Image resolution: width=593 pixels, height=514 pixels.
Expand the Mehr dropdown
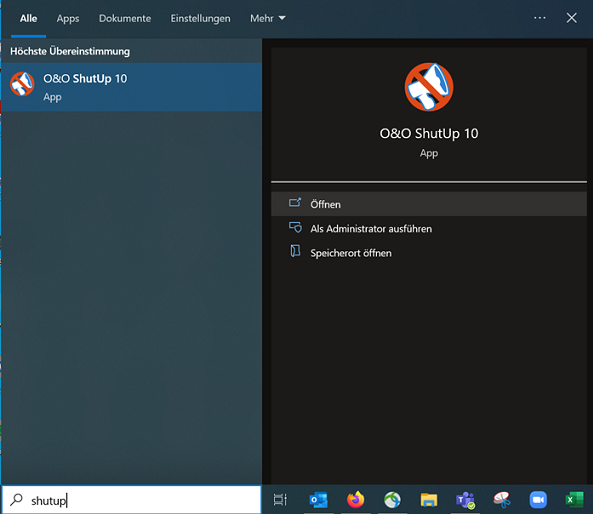click(x=268, y=18)
